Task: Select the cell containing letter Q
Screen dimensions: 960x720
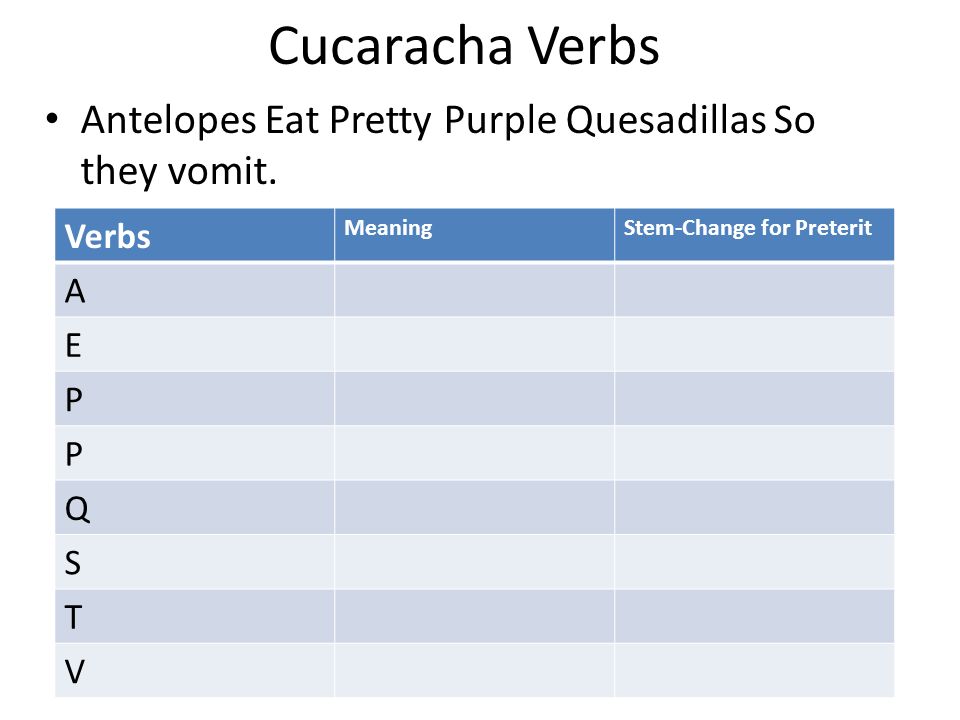Action: tap(195, 508)
